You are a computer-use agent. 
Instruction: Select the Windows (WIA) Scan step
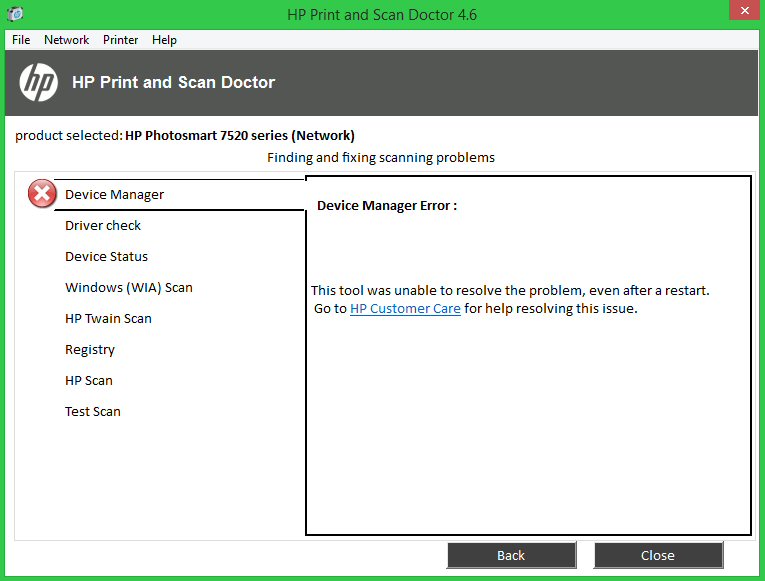(x=129, y=287)
